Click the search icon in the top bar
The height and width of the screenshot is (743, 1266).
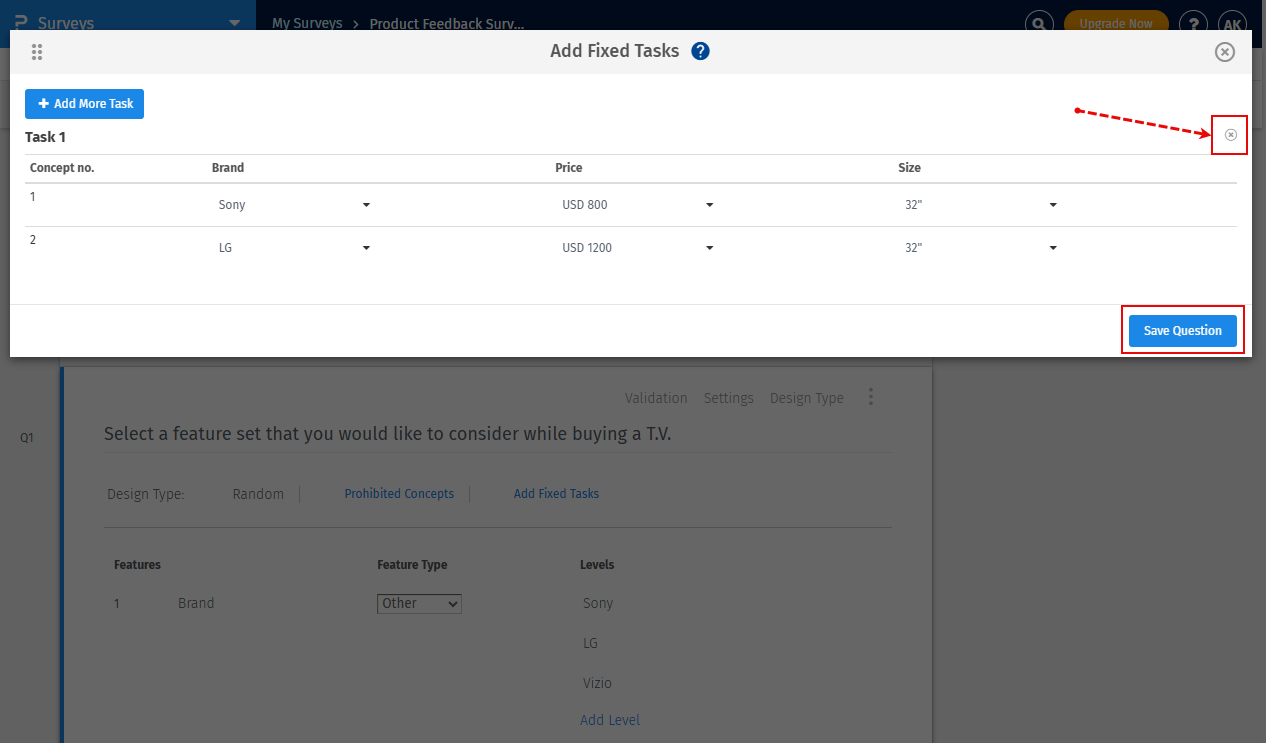(1039, 22)
